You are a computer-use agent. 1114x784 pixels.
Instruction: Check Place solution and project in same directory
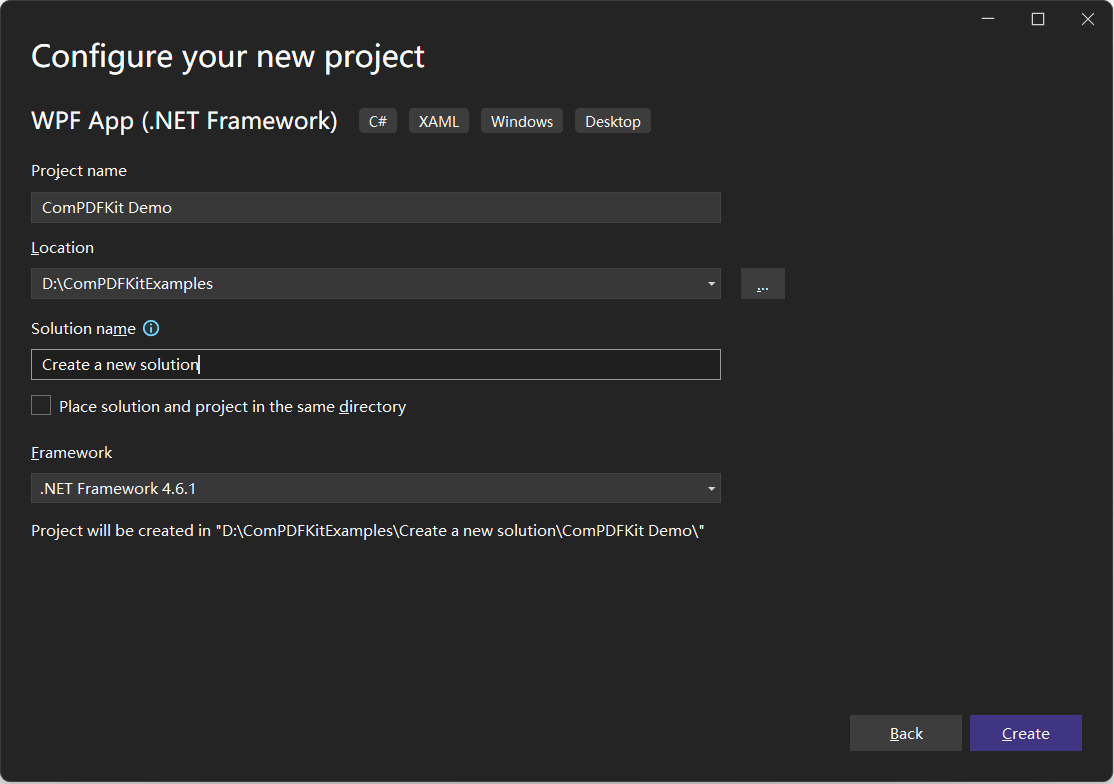[x=41, y=405]
